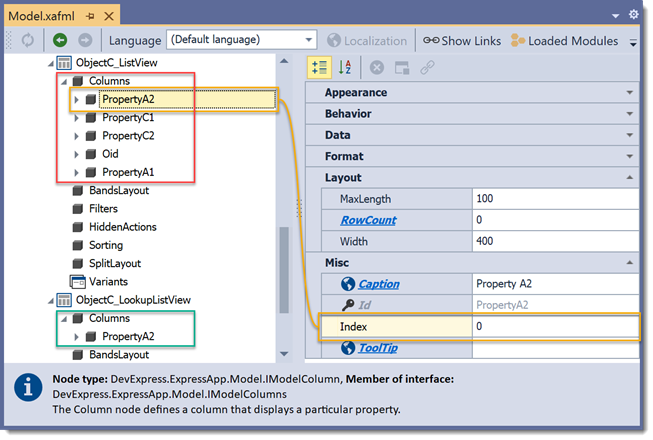Screen dimensions: 653x440
Task: Select the Filters node
Action: point(103,209)
